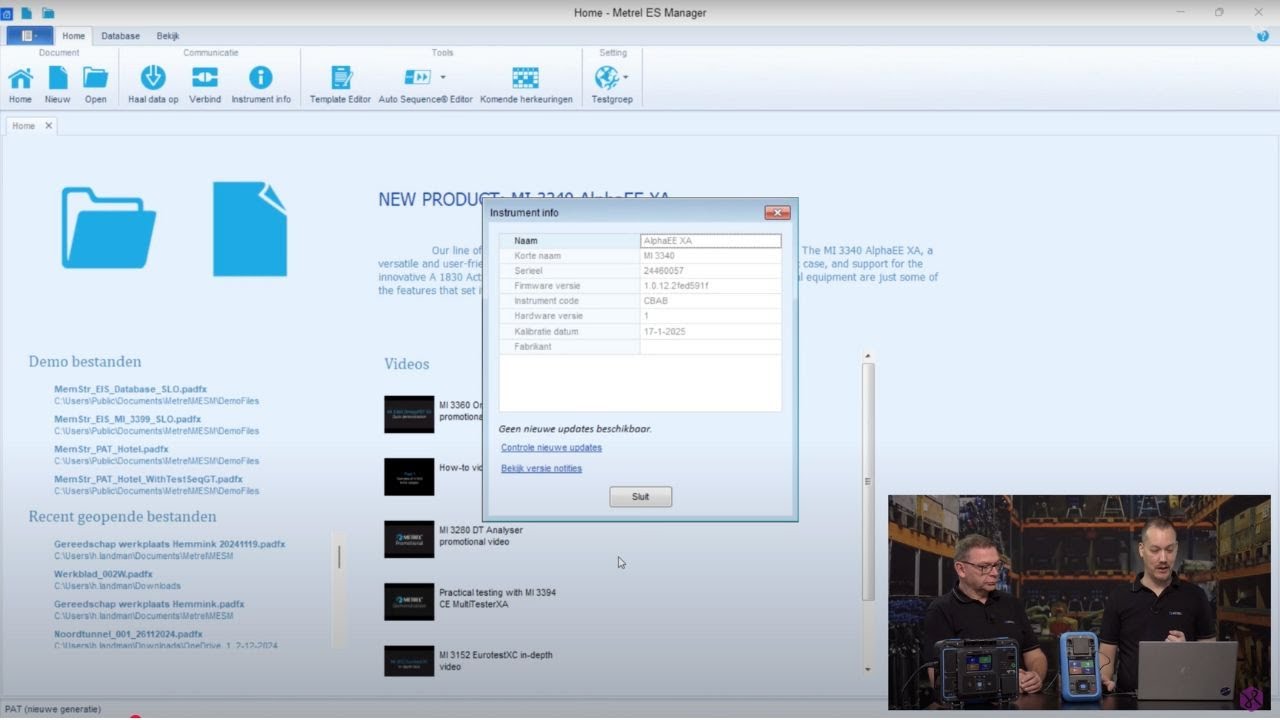
Task: Click the video list scrollbar up arrow
Action: [x=868, y=356]
